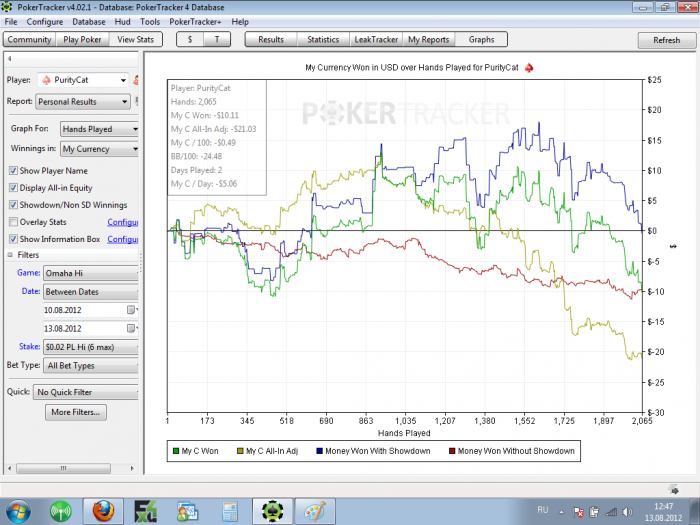700x525 pixels.
Task: Open the FX taskbar application
Action: 146,512
